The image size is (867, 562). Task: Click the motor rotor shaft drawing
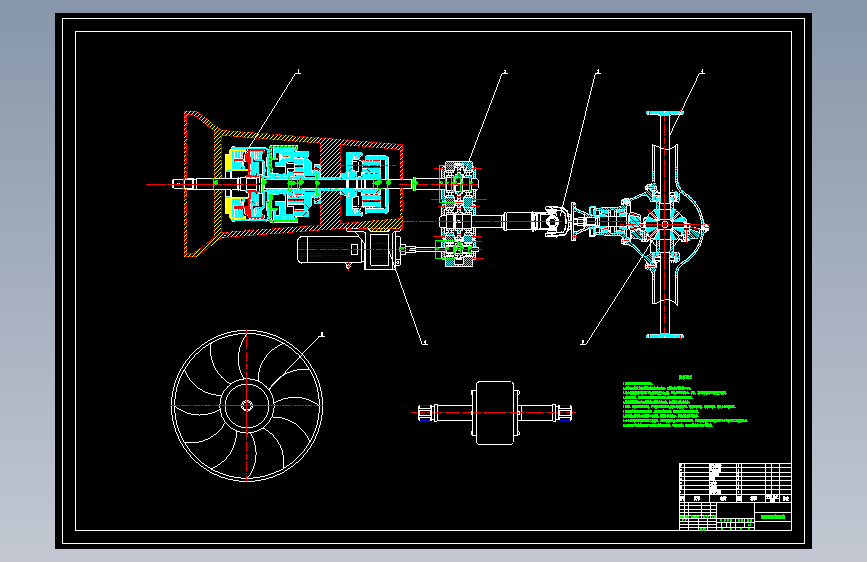[x=495, y=413]
